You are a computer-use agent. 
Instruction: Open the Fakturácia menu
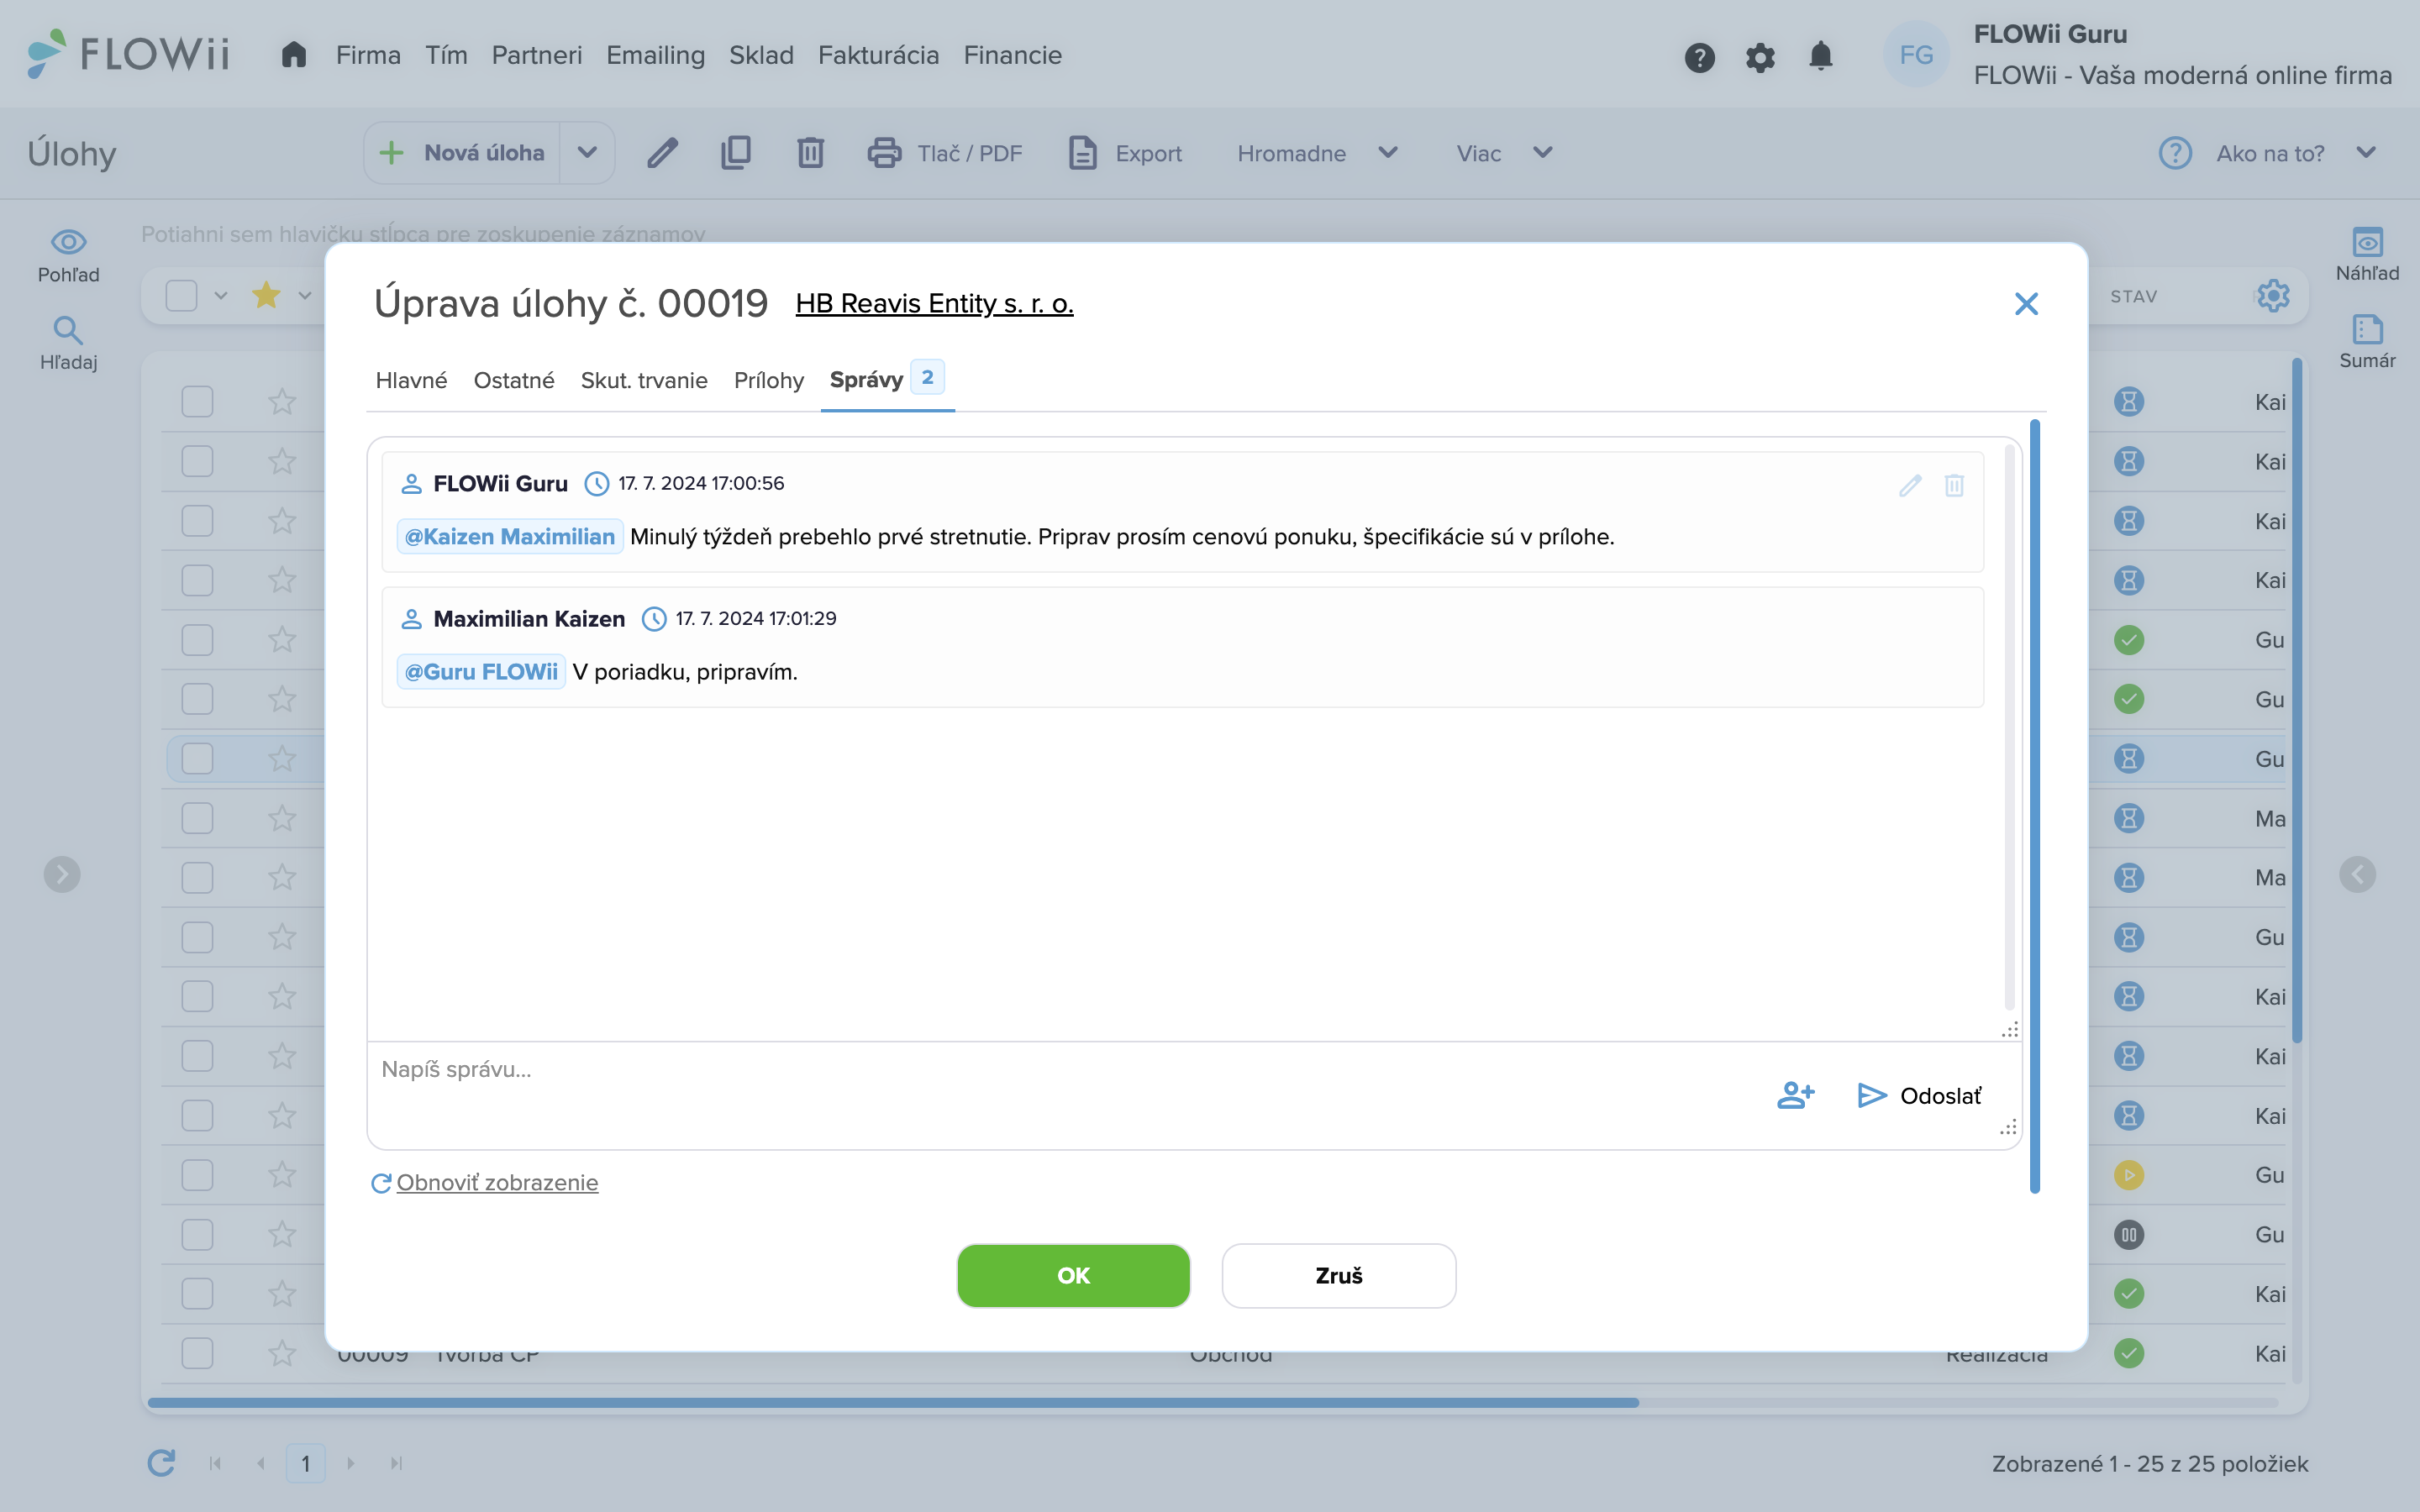tap(878, 55)
